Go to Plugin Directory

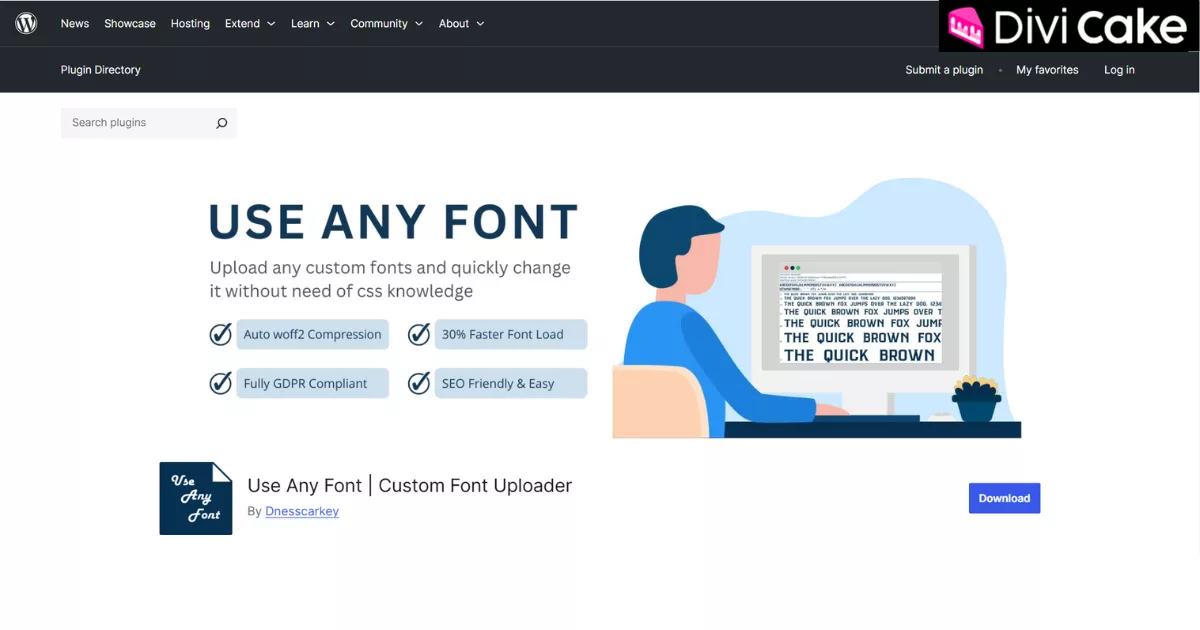click(x=101, y=70)
